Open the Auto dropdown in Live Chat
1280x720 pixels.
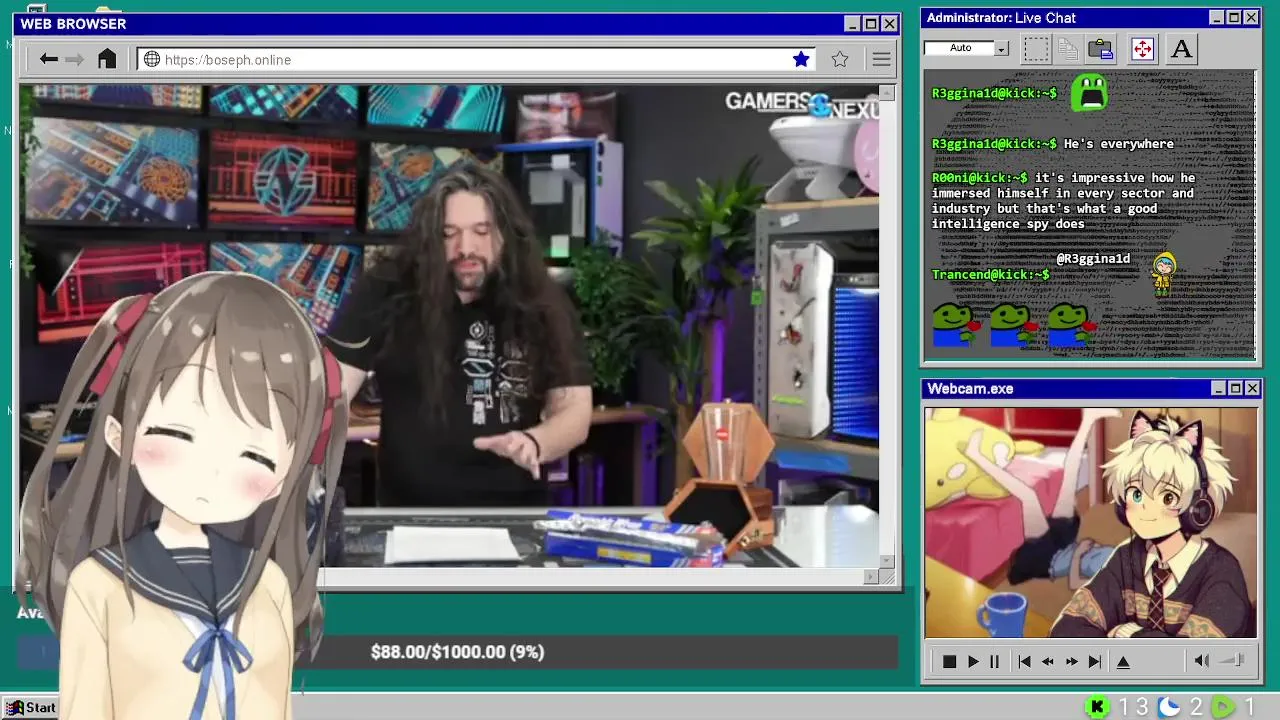pyautogui.click(x=1001, y=48)
